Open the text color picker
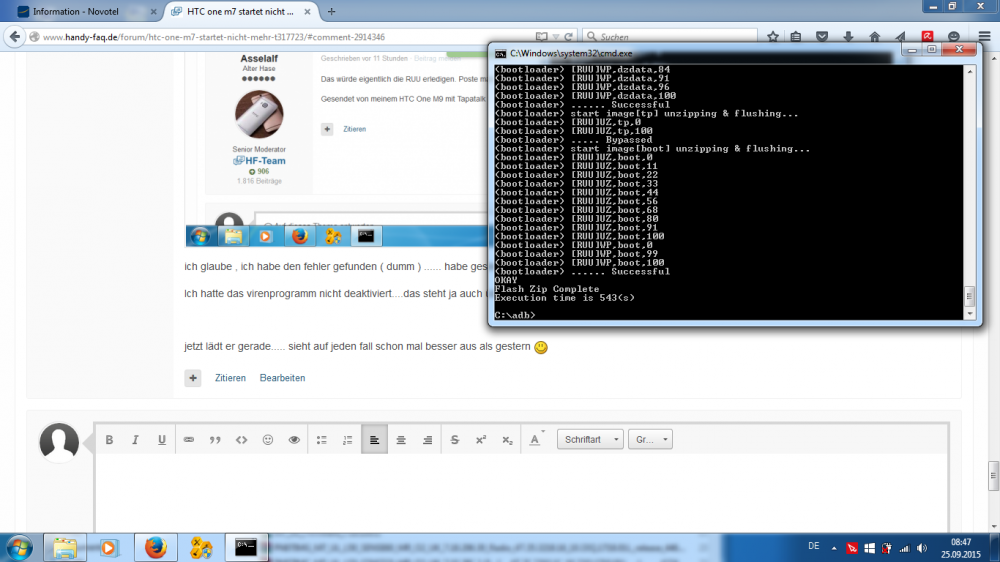1000x562 pixels. (x=536, y=439)
